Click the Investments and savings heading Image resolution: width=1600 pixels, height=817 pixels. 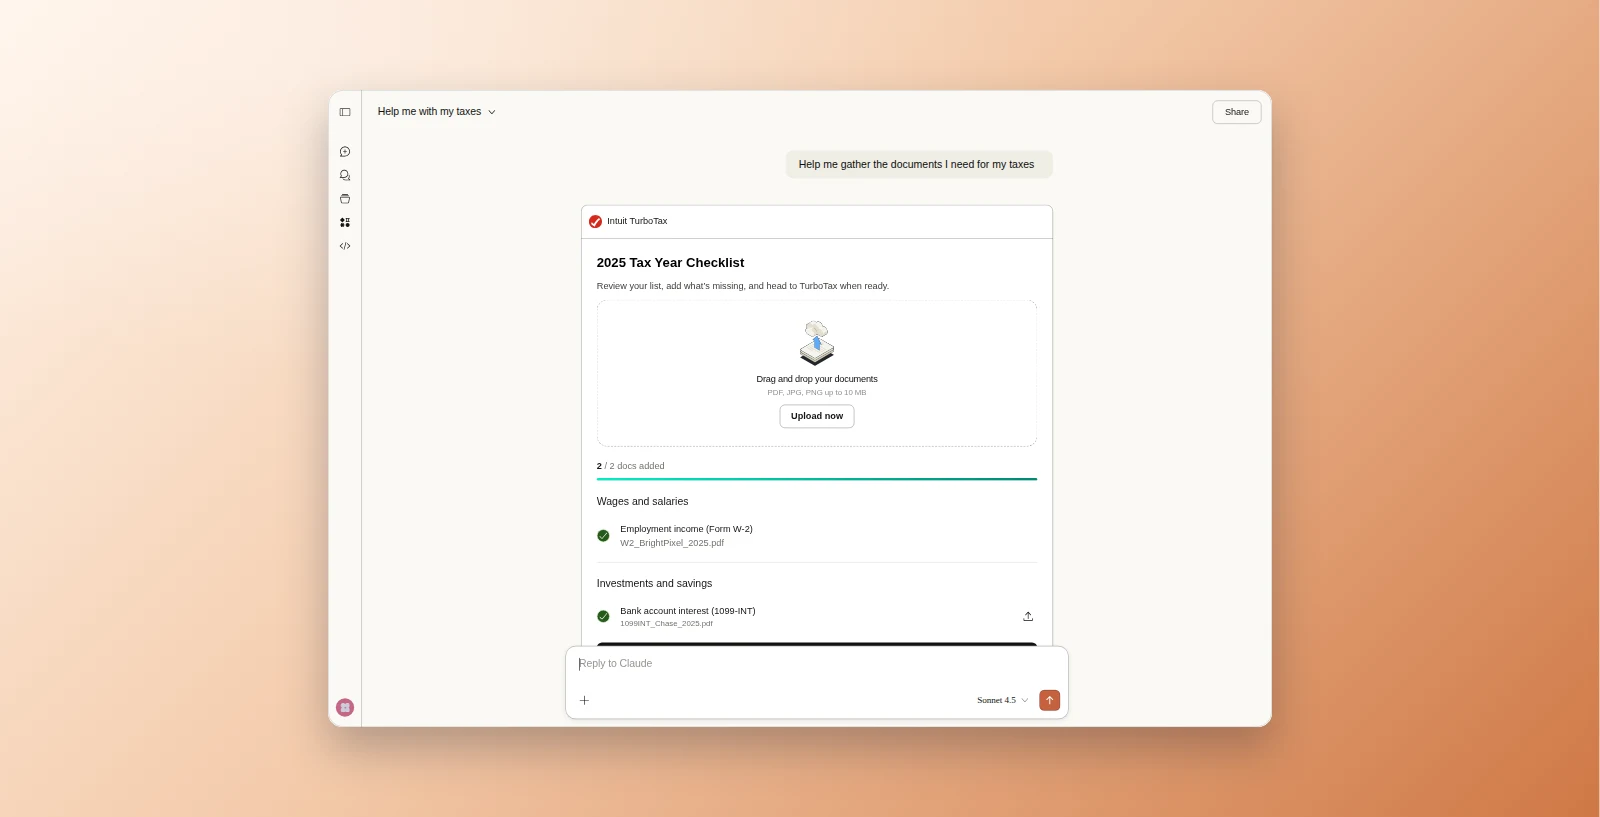tap(654, 584)
